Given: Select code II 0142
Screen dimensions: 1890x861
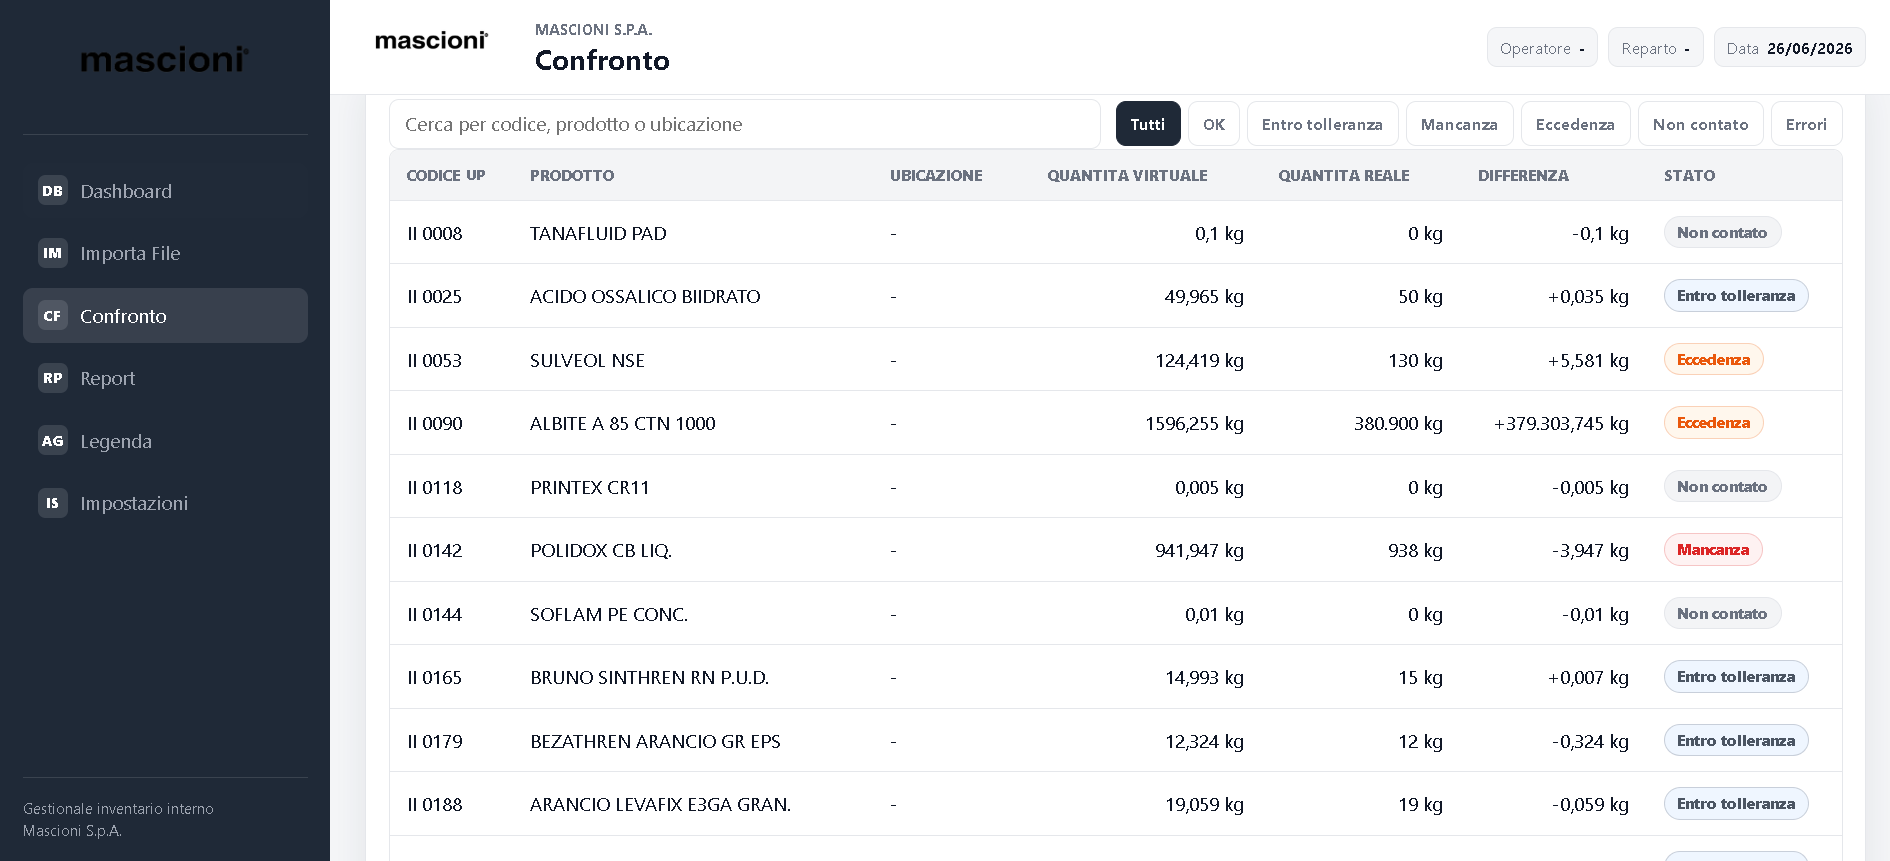Looking at the screenshot, I should point(435,551).
